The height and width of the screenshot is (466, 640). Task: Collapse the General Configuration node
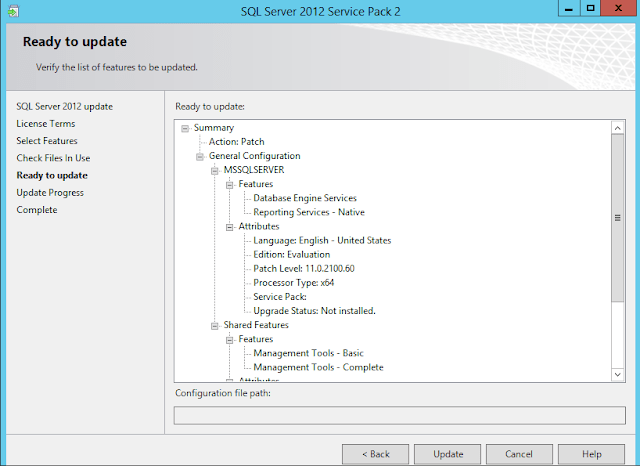click(x=200, y=156)
